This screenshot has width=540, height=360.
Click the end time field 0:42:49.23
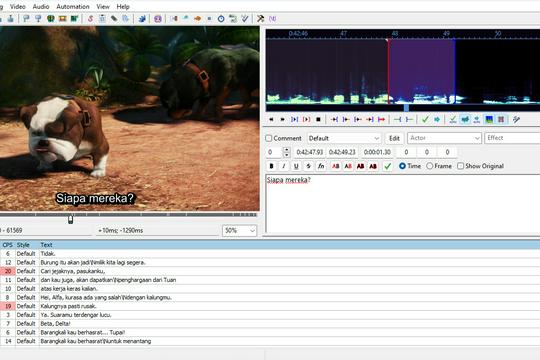click(x=342, y=152)
